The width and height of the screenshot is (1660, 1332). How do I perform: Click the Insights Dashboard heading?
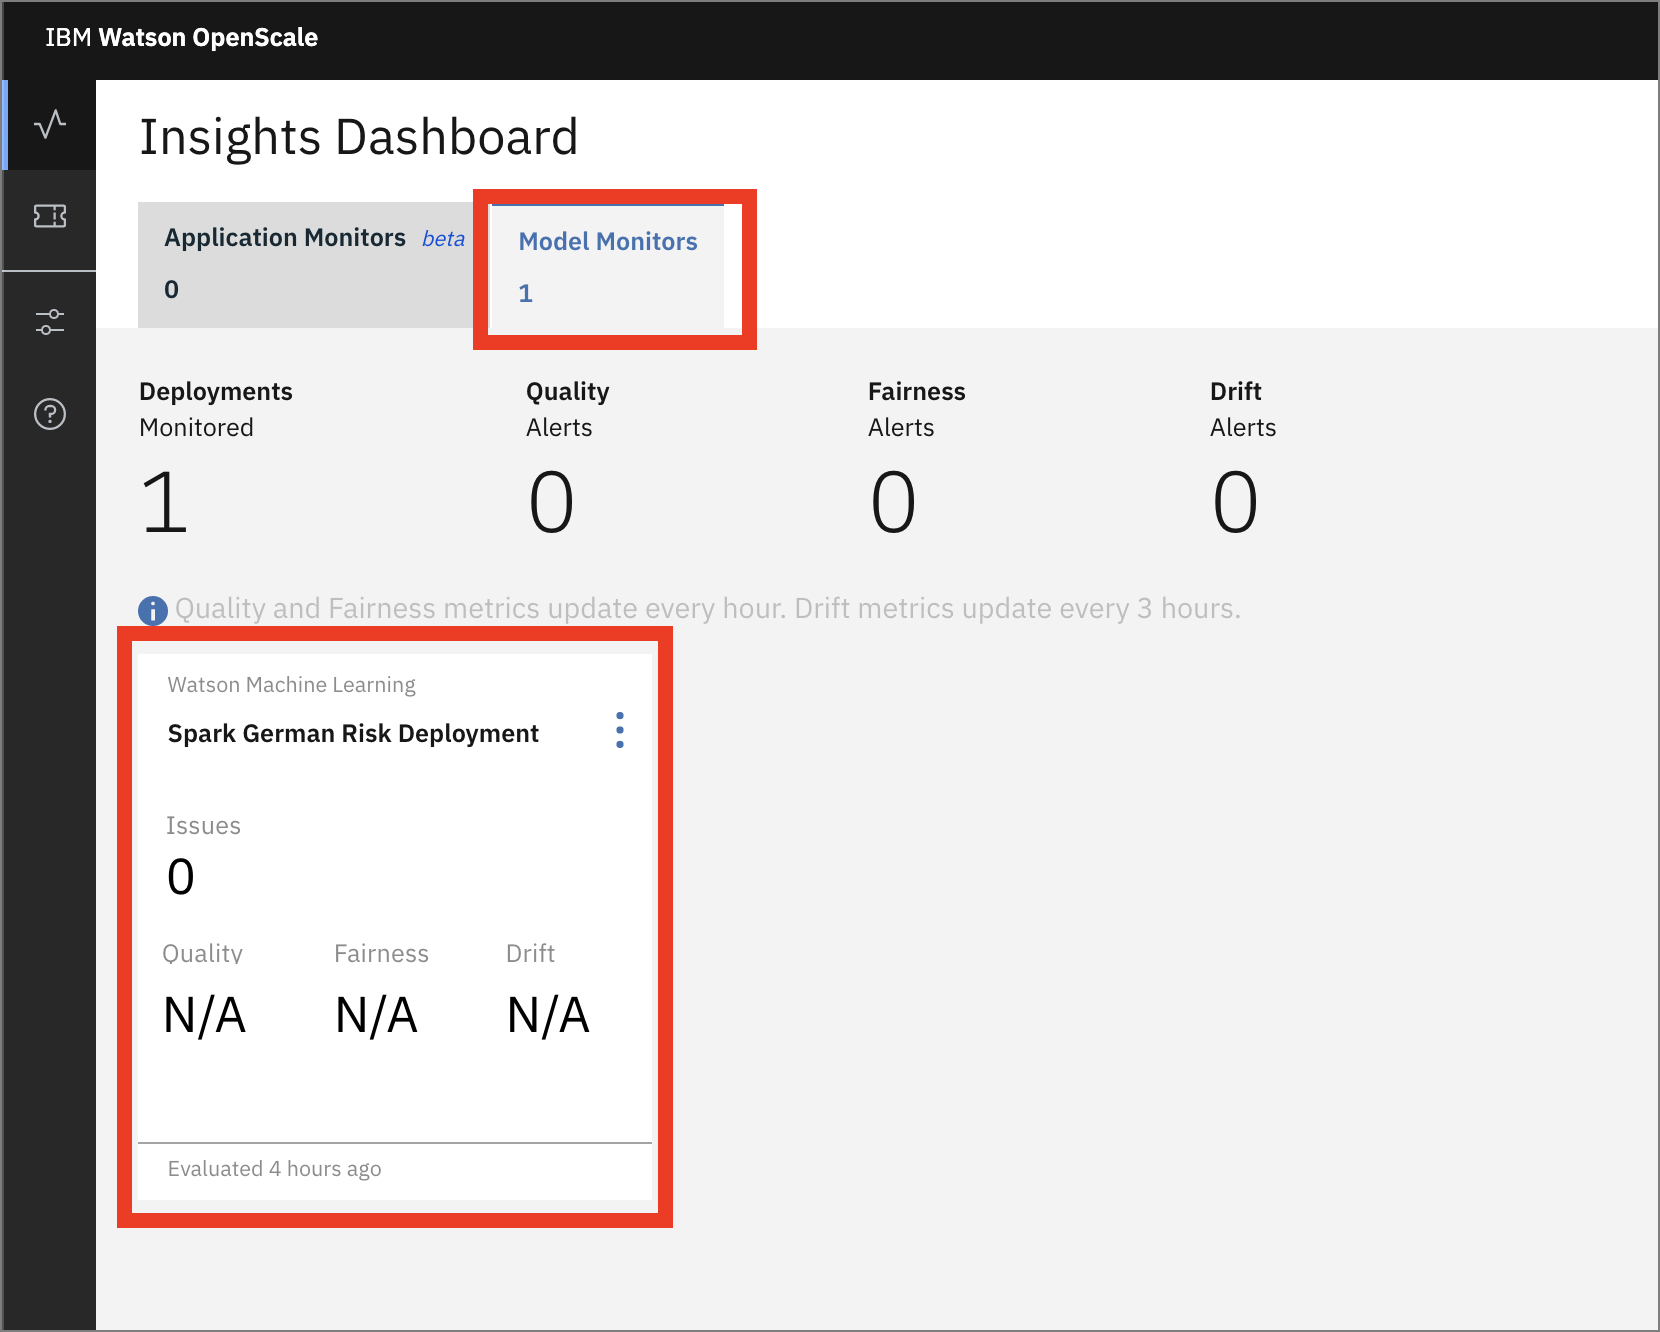tap(358, 137)
